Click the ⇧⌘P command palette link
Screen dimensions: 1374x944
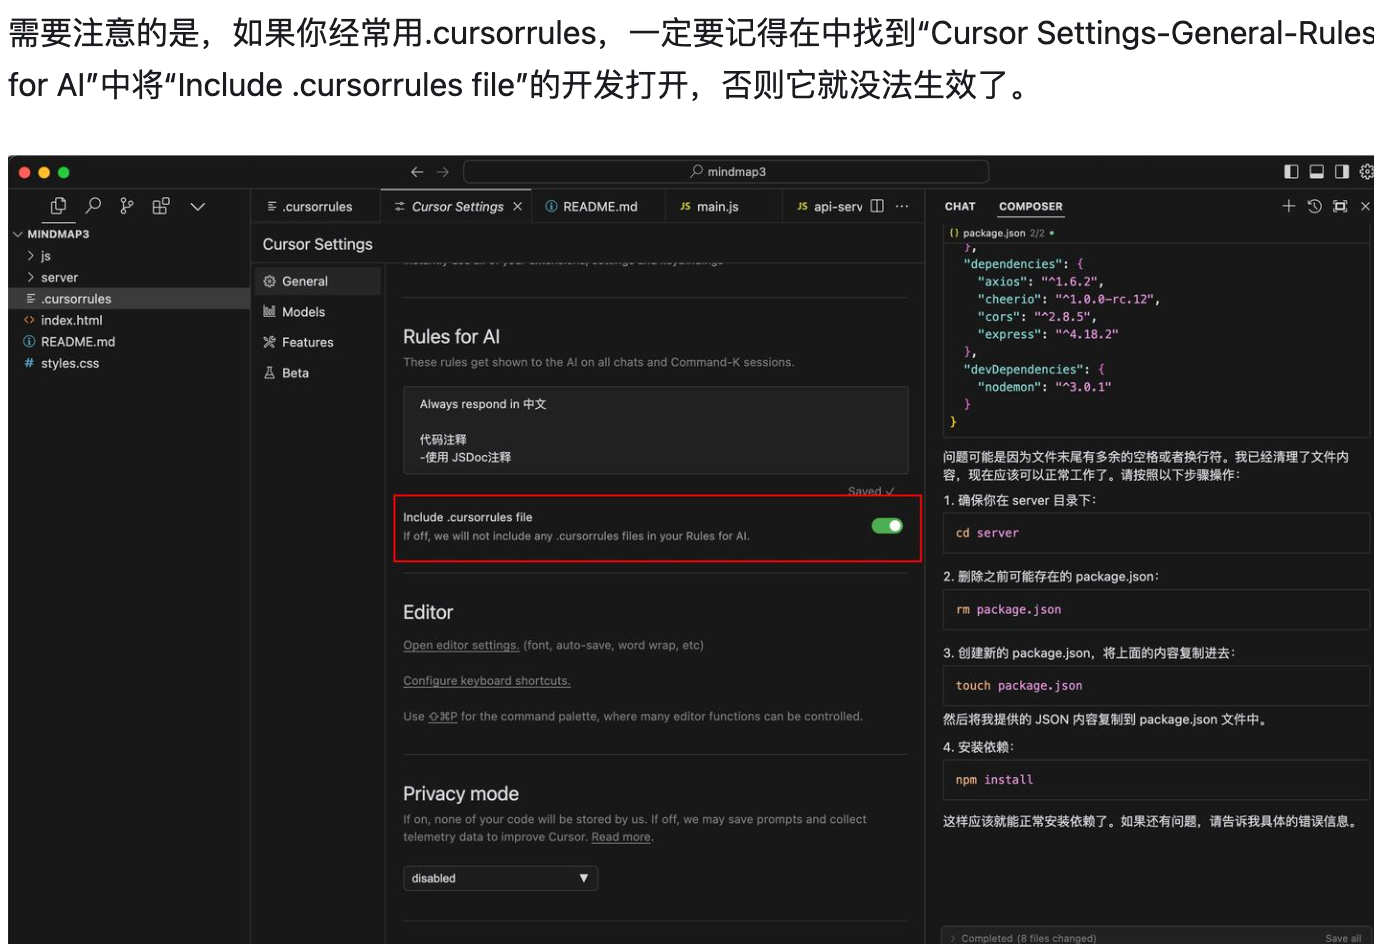click(443, 716)
